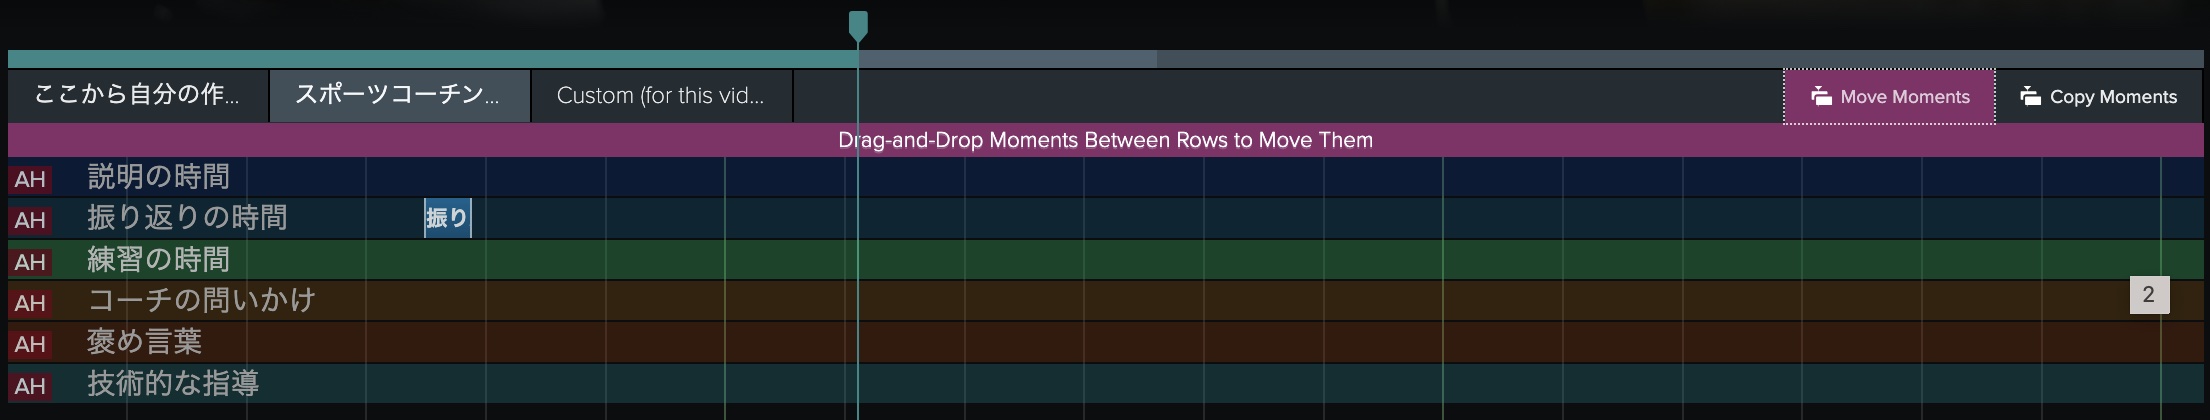Click the AH badge beside 技術的な指導
Image resolution: width=2210 pixels, height=420 pixels.
pyautogui.click(x=30, y=386)
